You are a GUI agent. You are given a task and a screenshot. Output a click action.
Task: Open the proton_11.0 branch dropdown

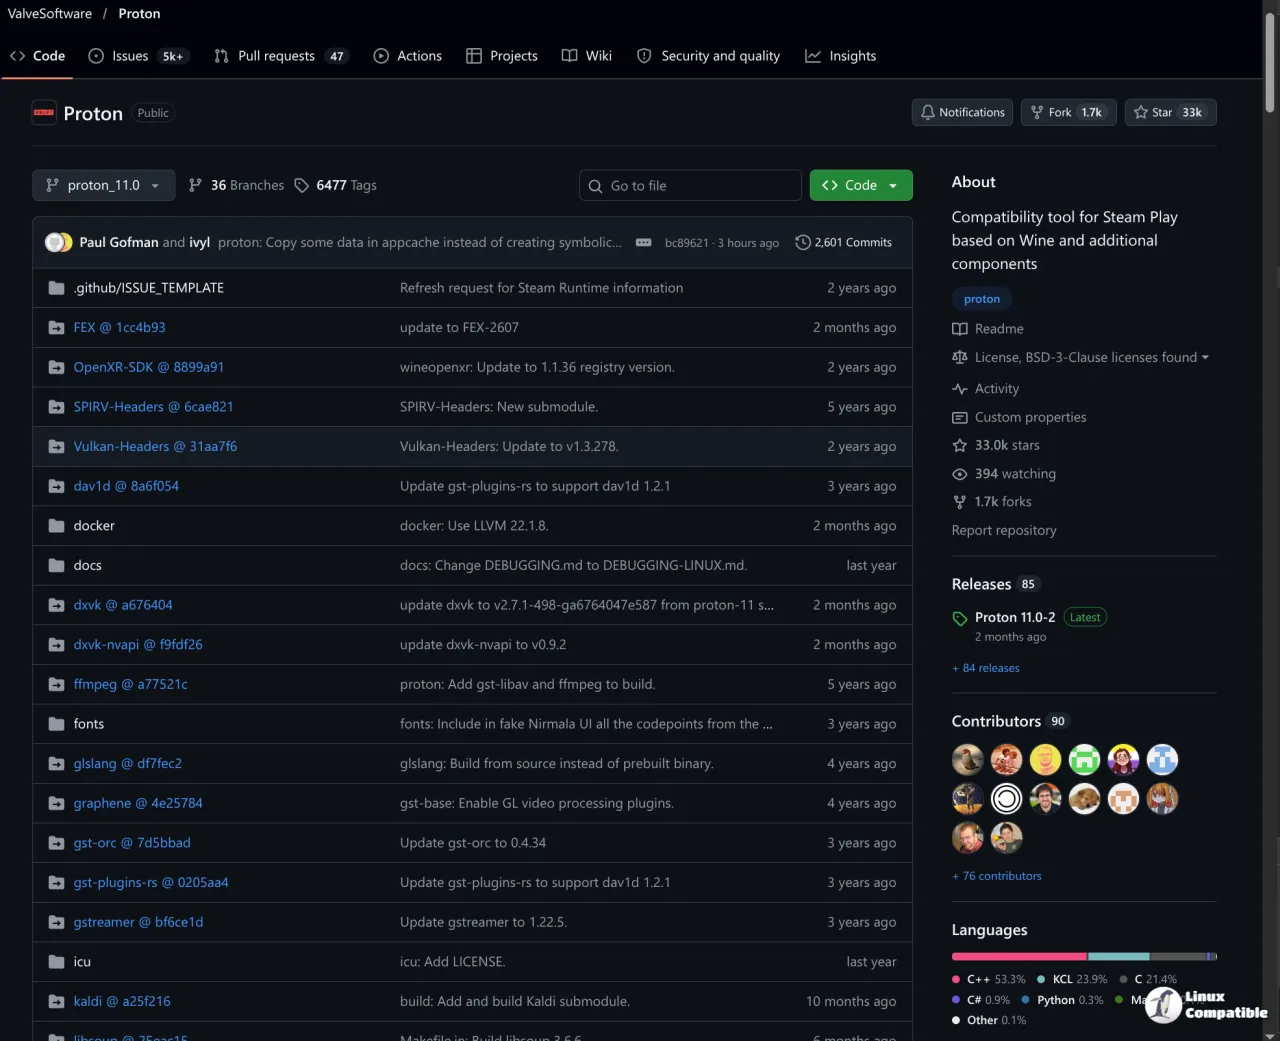(104, 185)
